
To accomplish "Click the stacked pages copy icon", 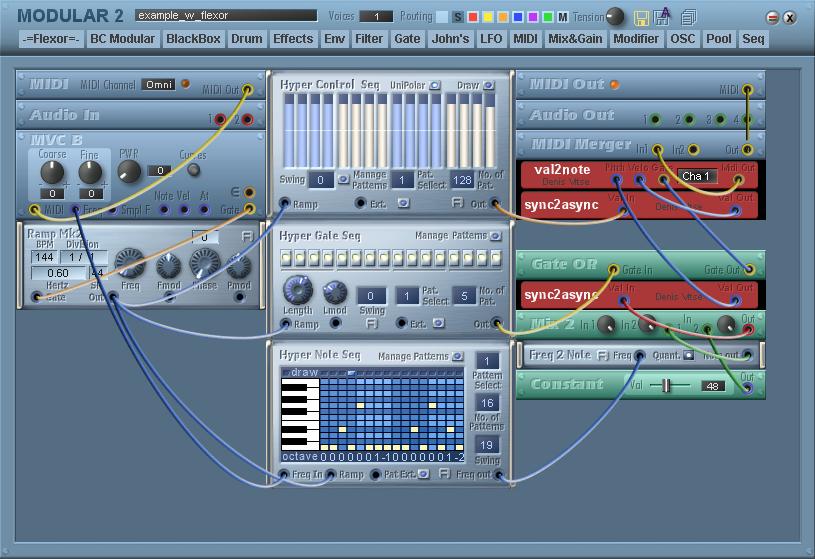I will point(688,17).
